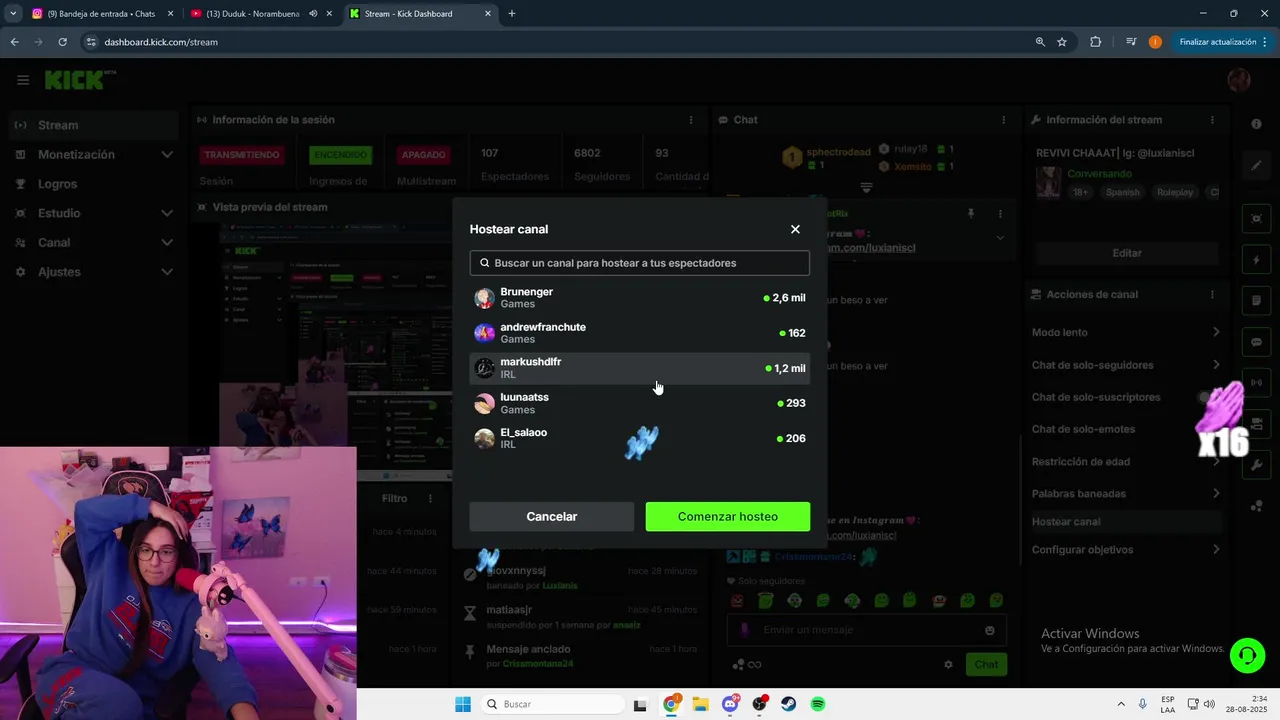Screen dimensions: 1280x720
Task: Click the broadcast signal icon in right toolbar
Action: tap(1256, 383)
